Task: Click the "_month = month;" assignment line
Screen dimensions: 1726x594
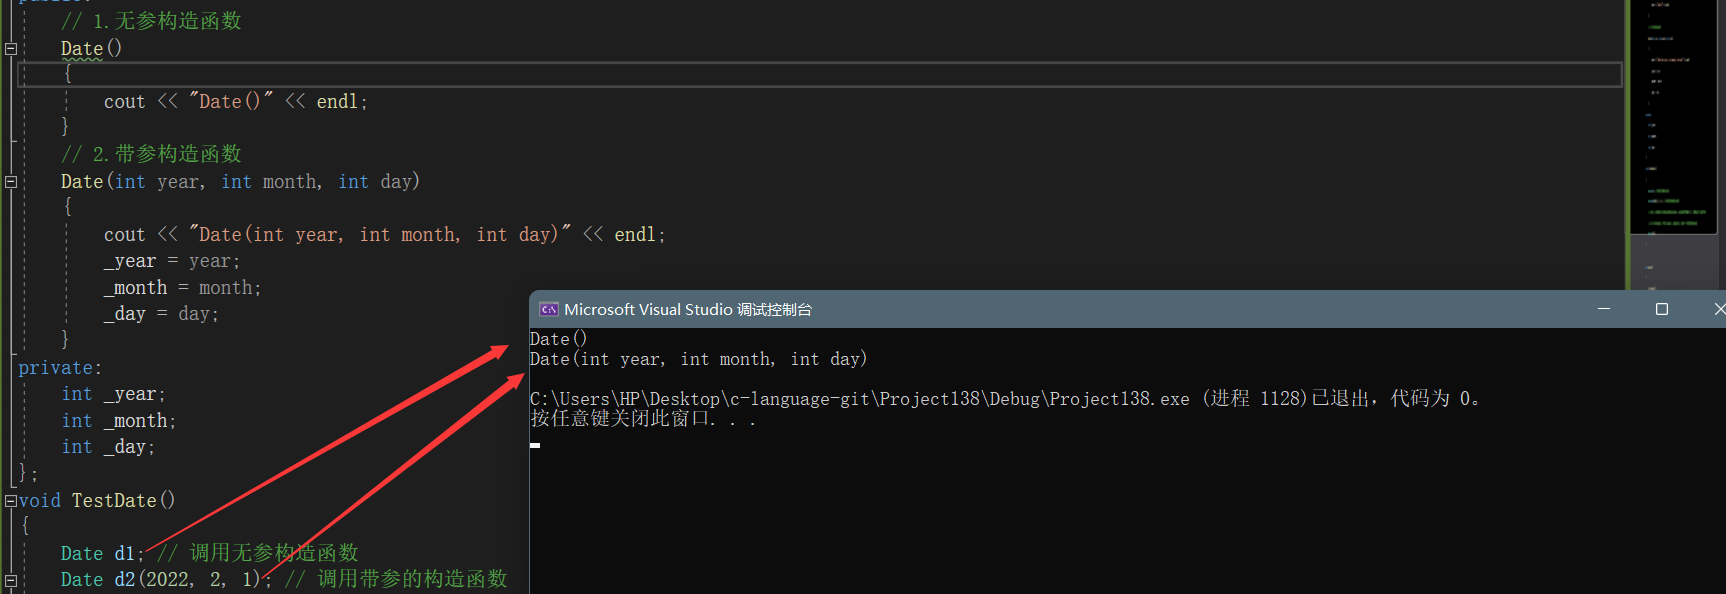Action: pos(182,288)
